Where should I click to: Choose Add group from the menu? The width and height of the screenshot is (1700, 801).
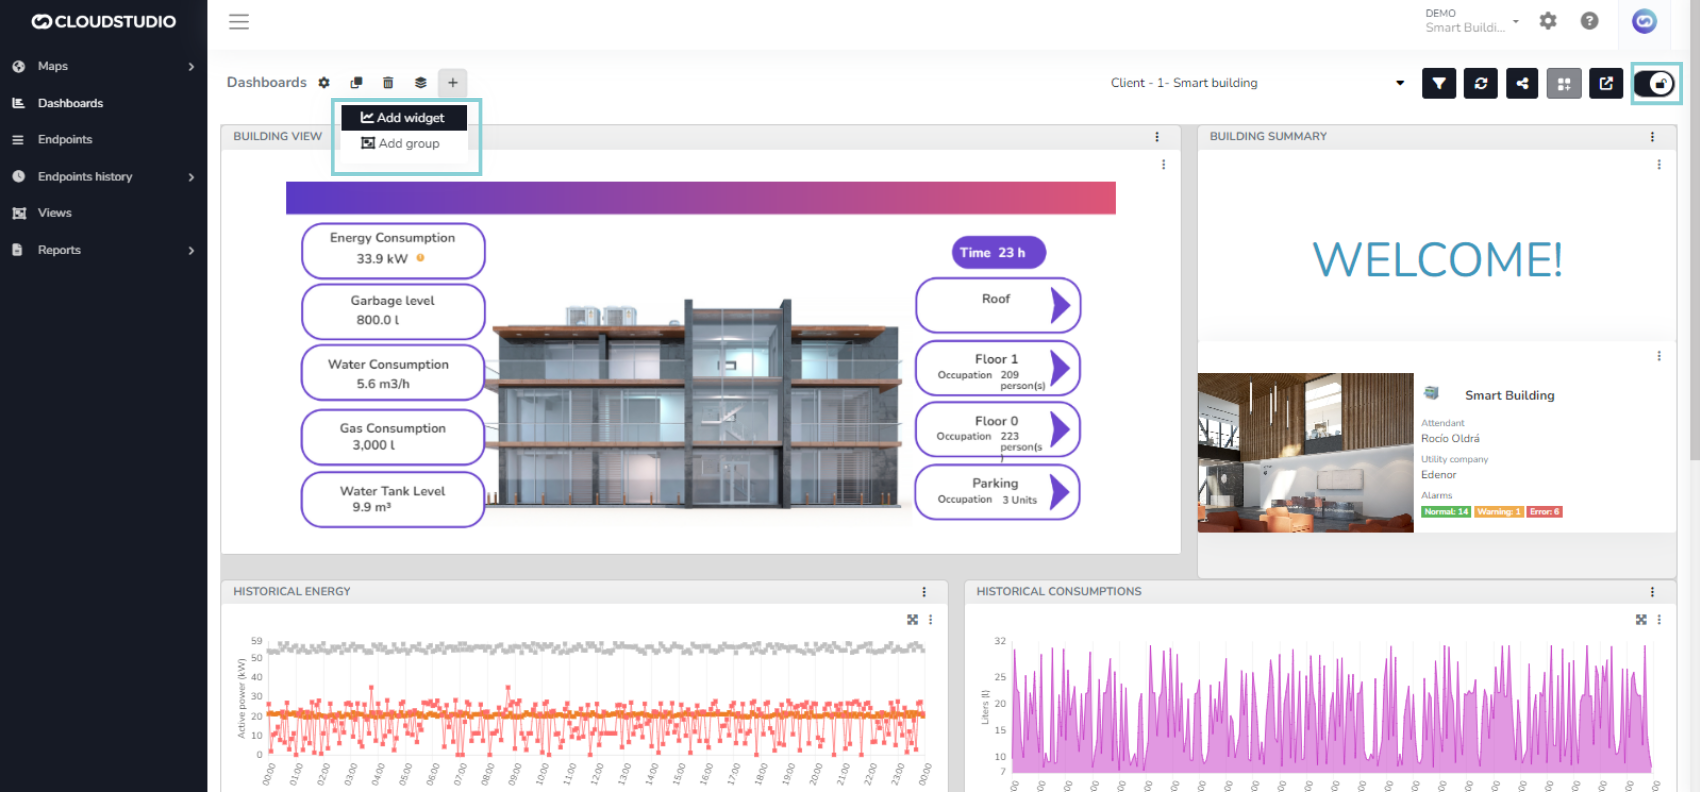401,144
